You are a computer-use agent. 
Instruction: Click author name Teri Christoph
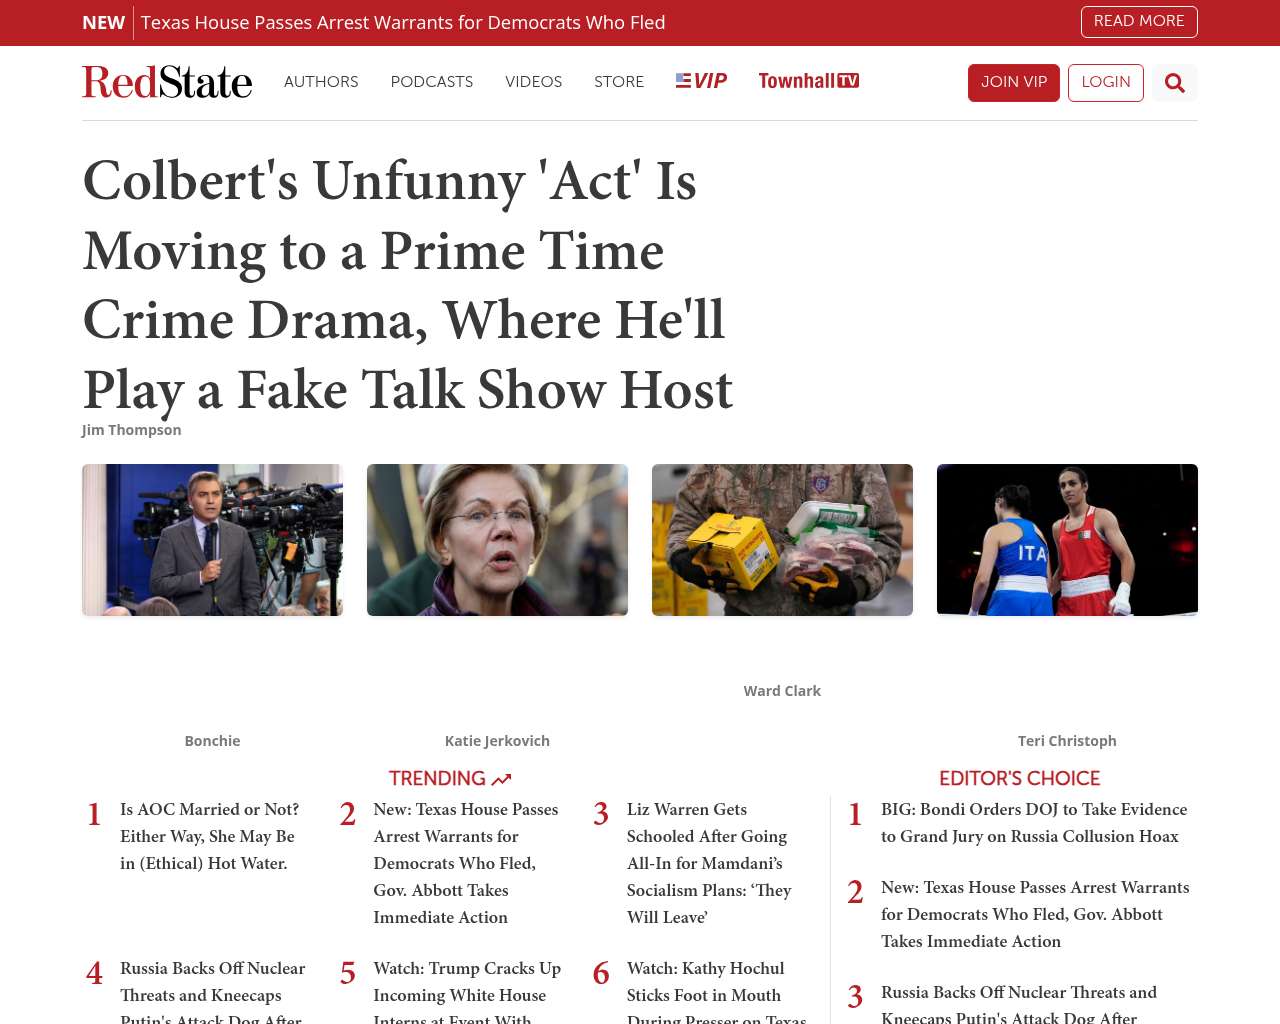coord(1067,741)
